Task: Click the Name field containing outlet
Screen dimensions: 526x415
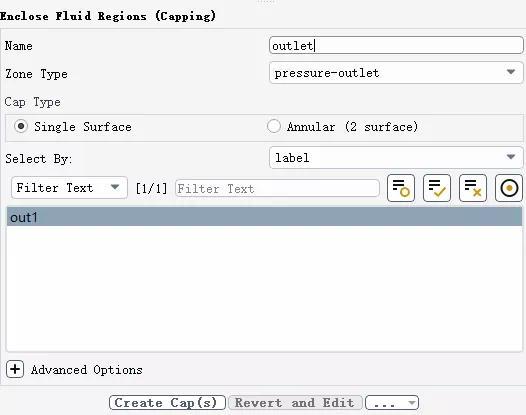Action: tap(396, 45)
